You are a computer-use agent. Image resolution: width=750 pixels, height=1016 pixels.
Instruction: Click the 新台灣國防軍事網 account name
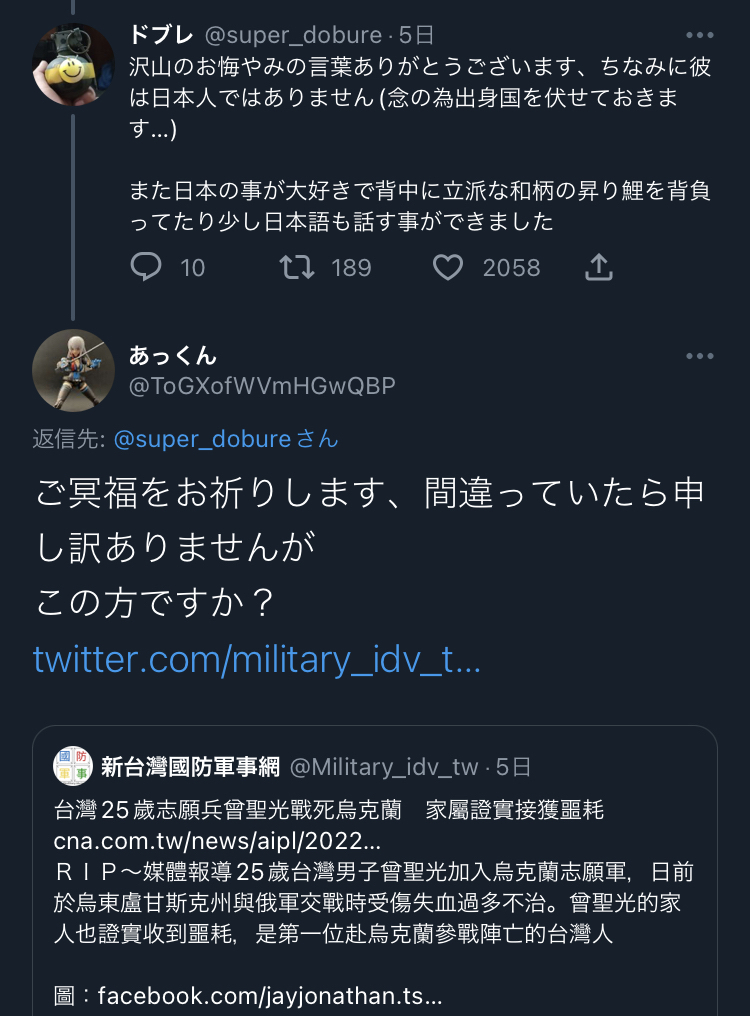pos(190,767)
